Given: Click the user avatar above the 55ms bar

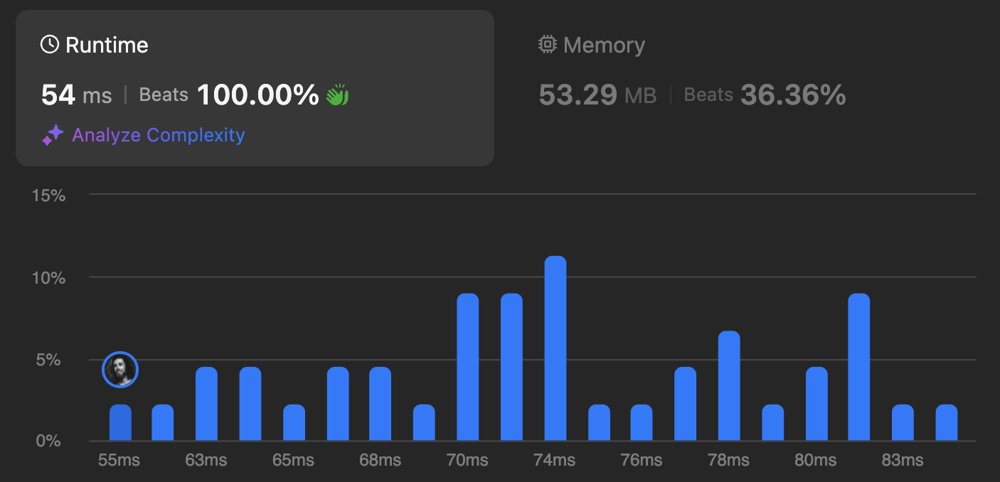Looking at the screenshot, I should 120,370.
